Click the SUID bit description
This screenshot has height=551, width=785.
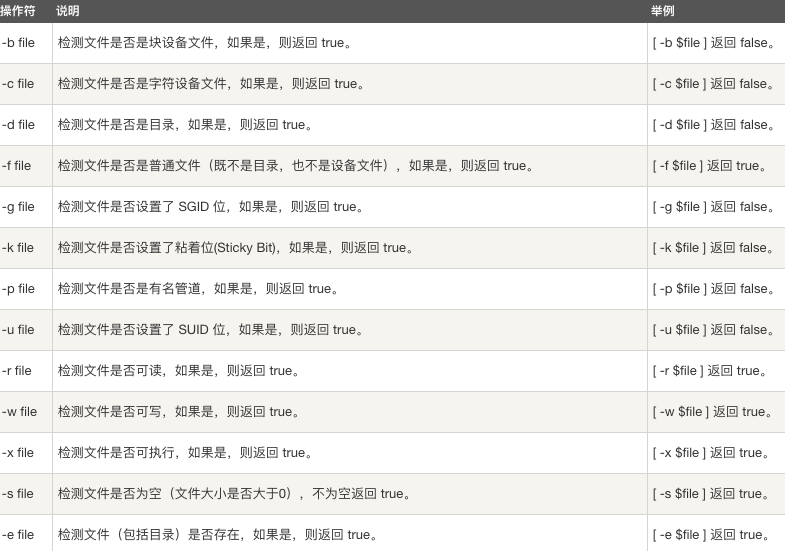211,330
